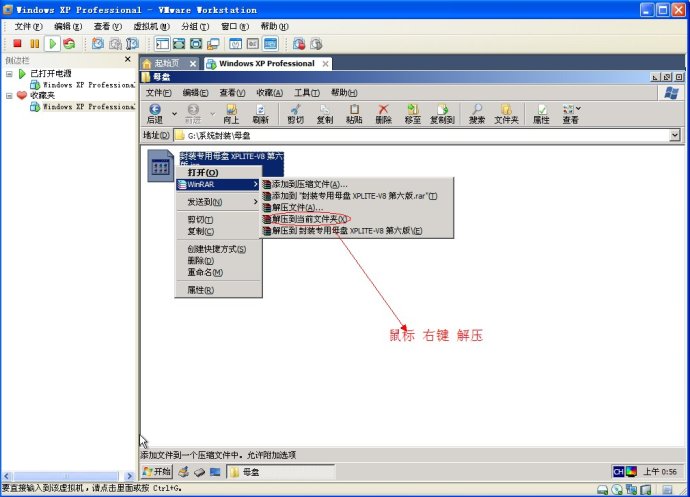Click the Summary view icon
This screenshot has width=690, height=497.
click(235, 44)
